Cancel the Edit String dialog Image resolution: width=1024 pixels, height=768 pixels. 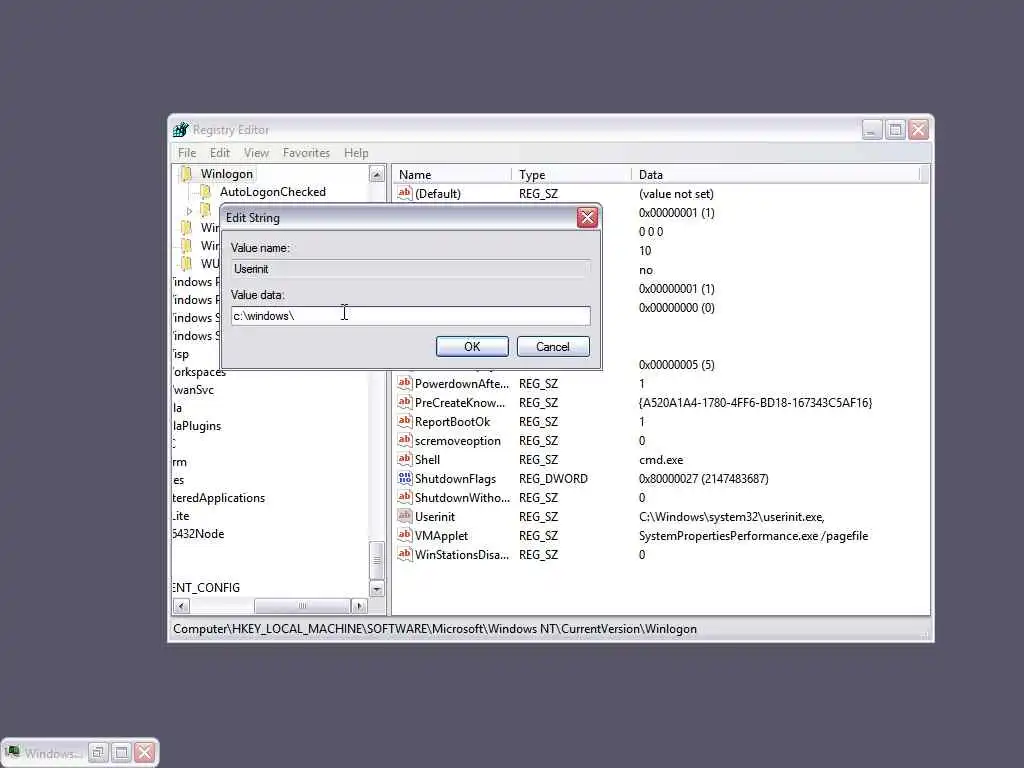[x=553, y=347]
